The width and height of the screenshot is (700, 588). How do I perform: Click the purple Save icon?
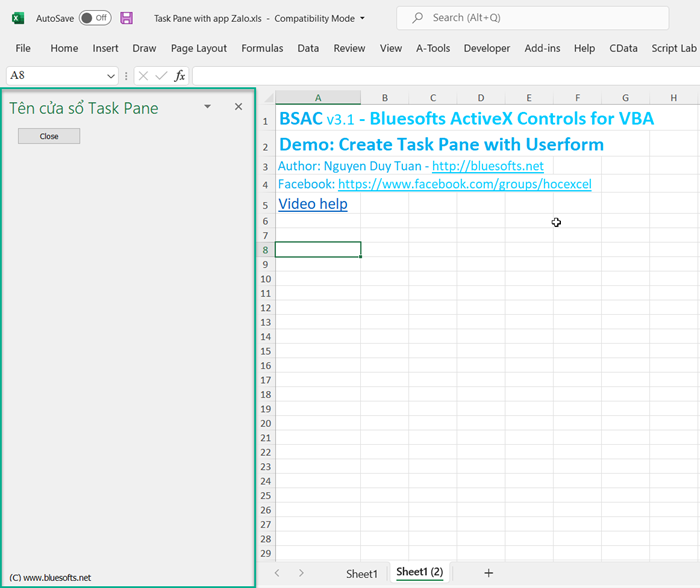[x=126, y=18]
